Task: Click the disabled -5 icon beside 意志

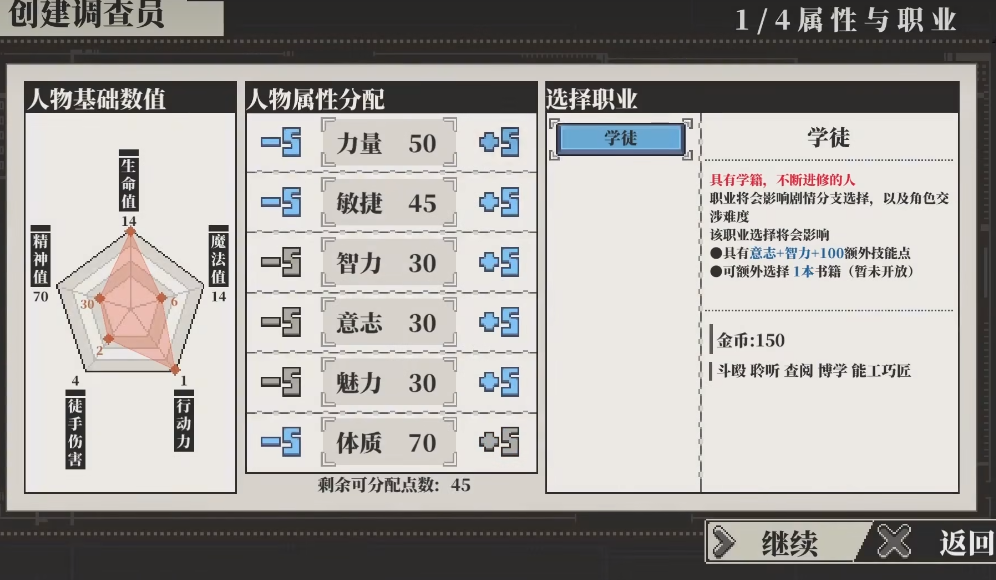Action: coord(281,321)
